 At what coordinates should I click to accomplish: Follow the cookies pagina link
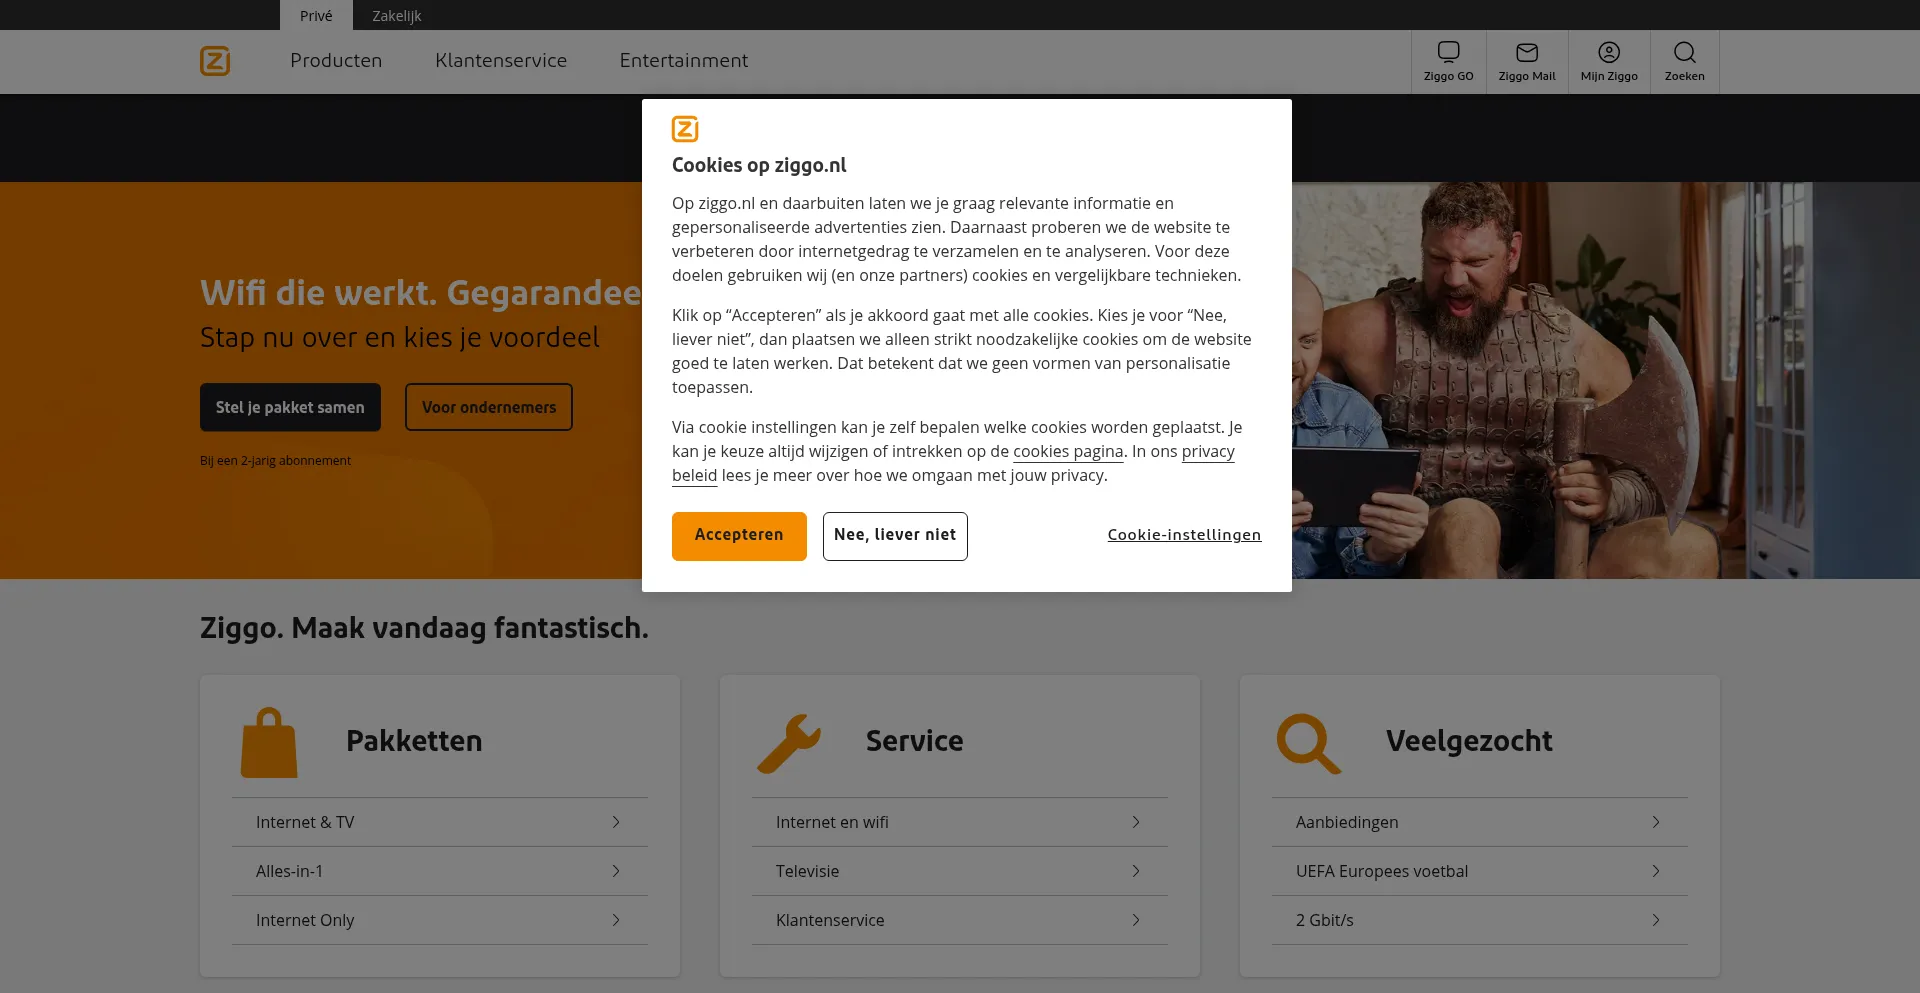point(1067,452)
